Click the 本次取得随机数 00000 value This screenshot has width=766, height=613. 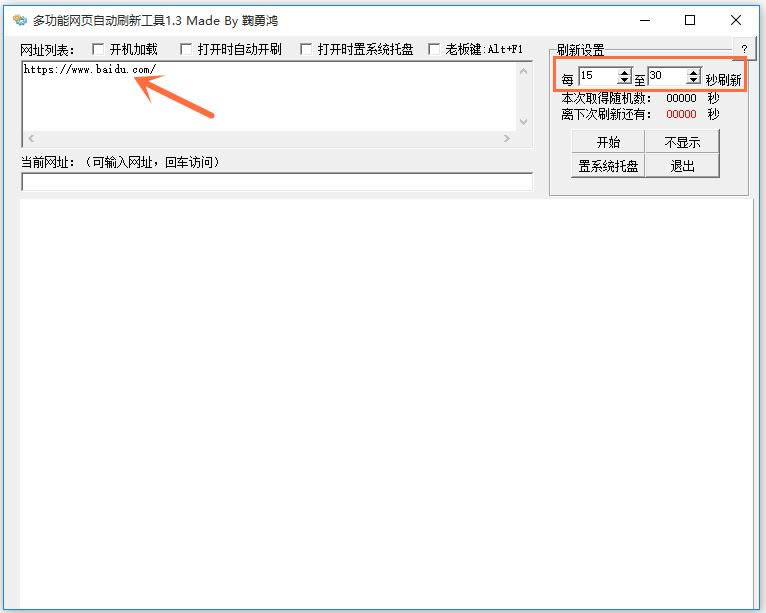click(681, 98)
